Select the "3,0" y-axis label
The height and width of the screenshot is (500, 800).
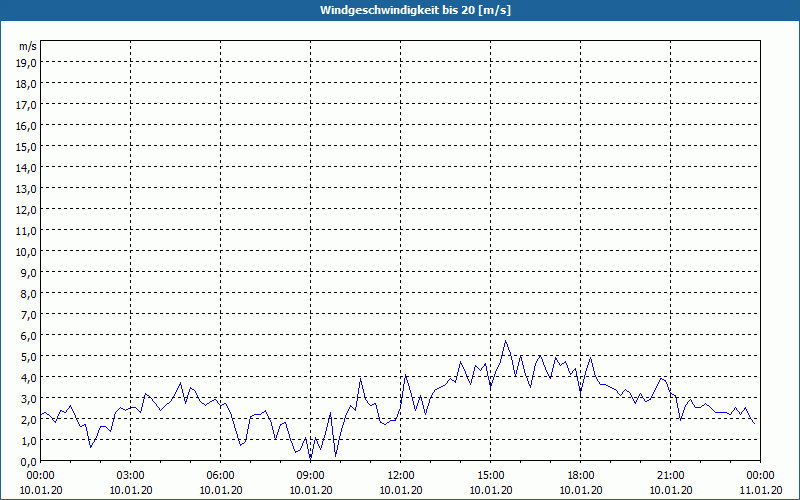pos(29,398)
